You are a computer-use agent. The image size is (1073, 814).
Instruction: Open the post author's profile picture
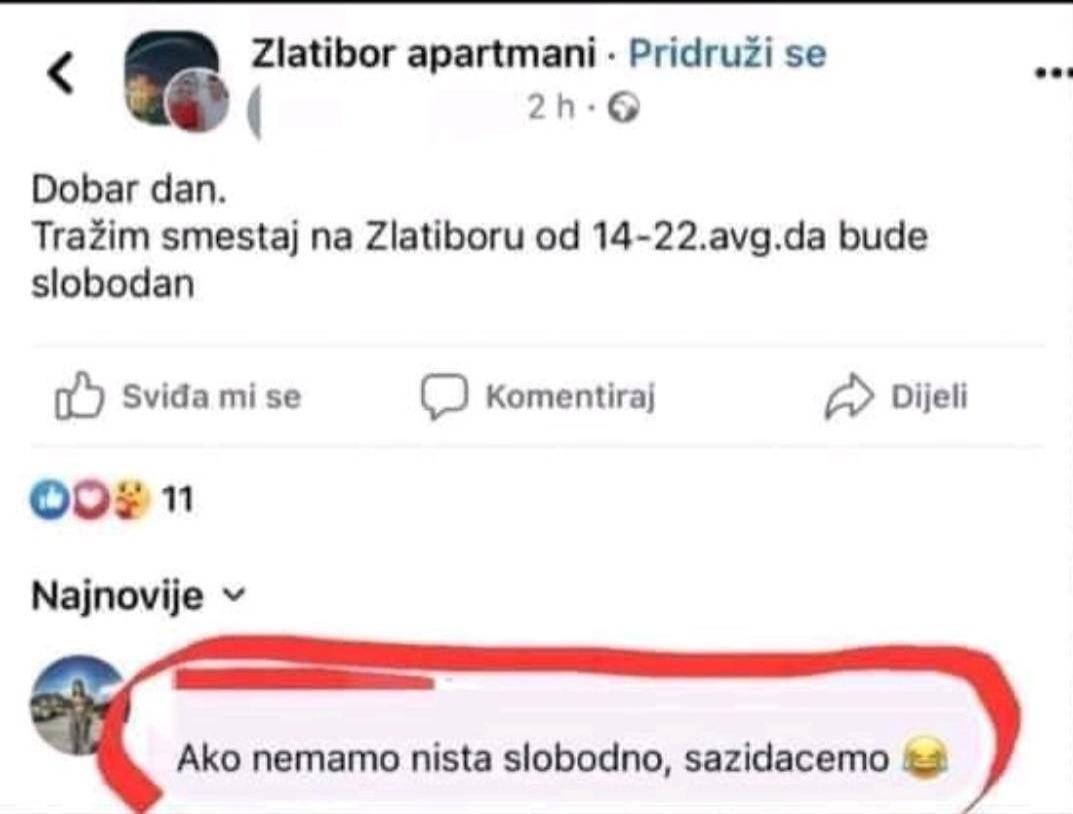(x=177, y=81)
